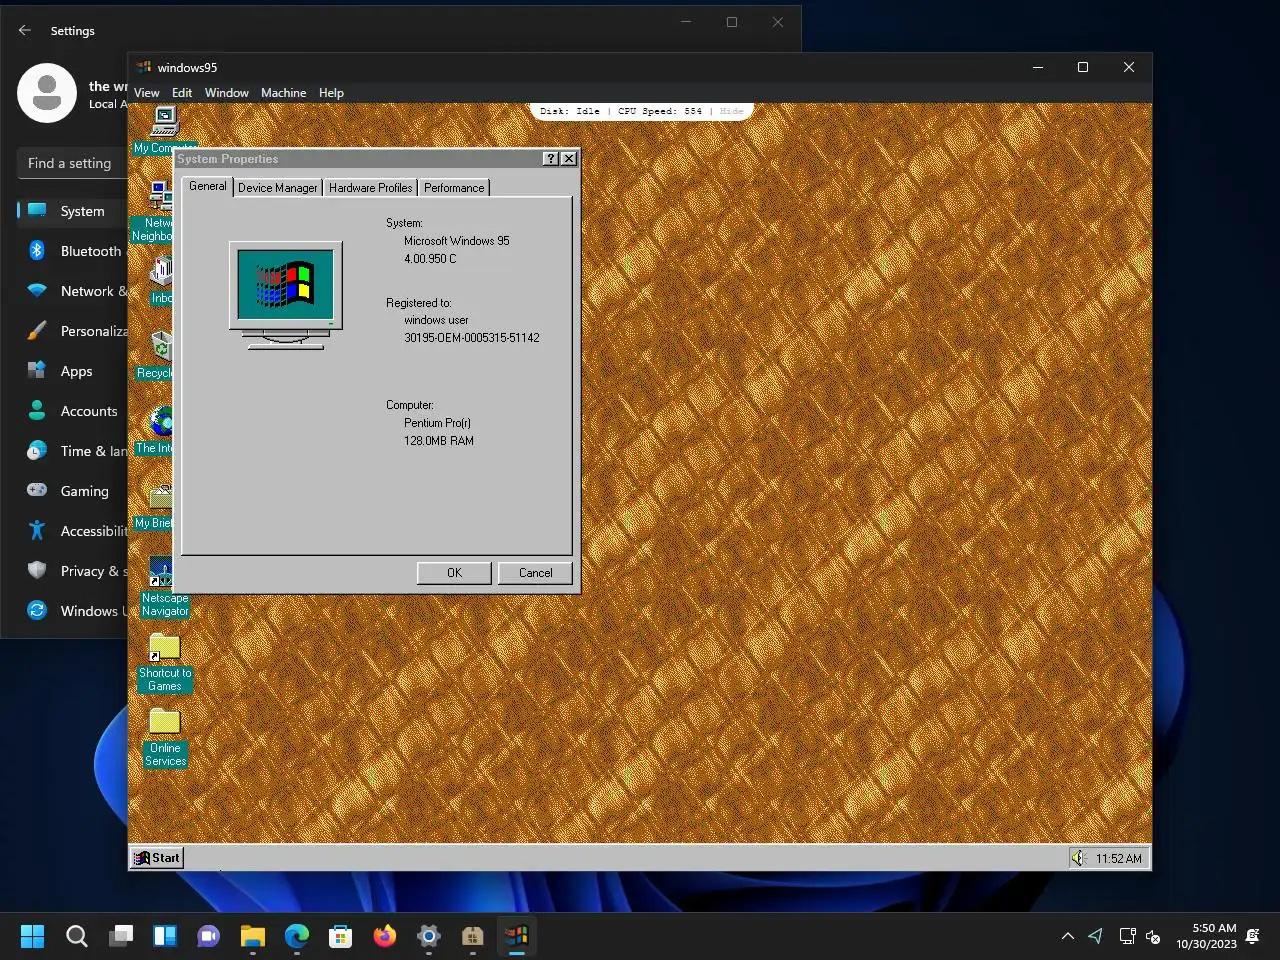
Task: Click the muted volume tray icon
Action: click(x=1153, y=937)
